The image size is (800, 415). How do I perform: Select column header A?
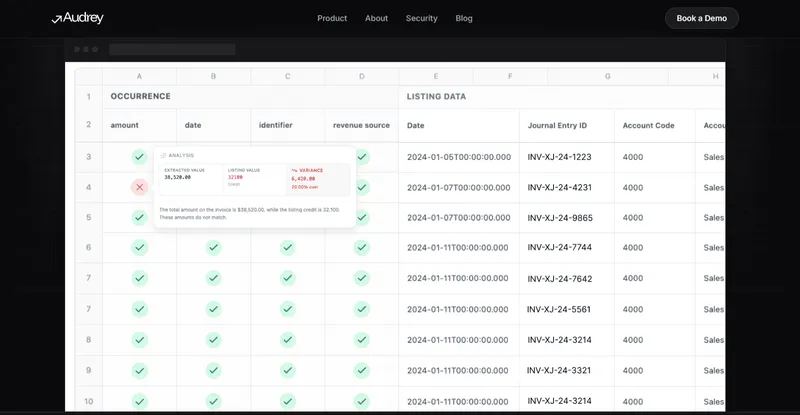(139, 76)
